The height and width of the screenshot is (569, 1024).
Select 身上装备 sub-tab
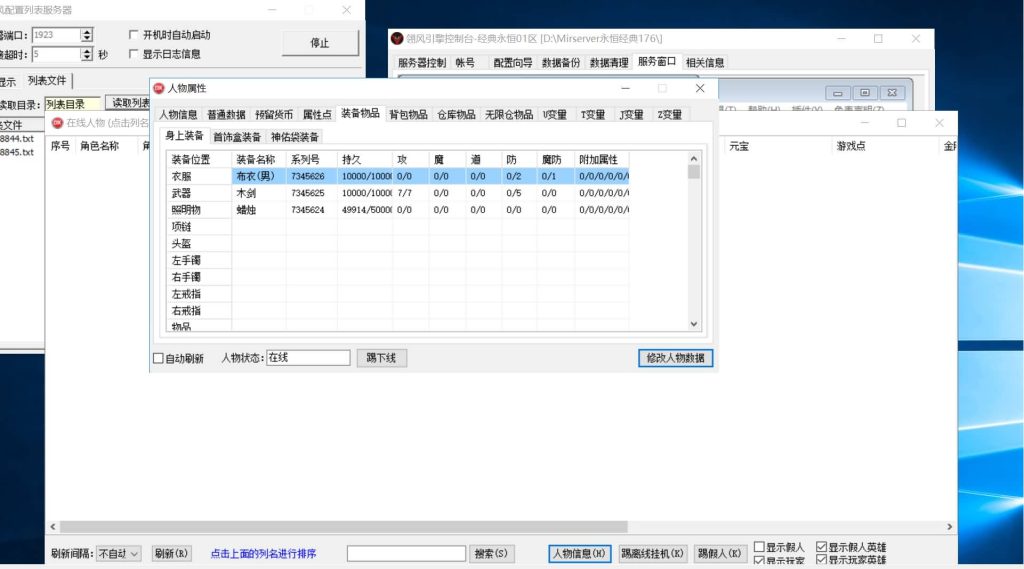coord(184,135)
